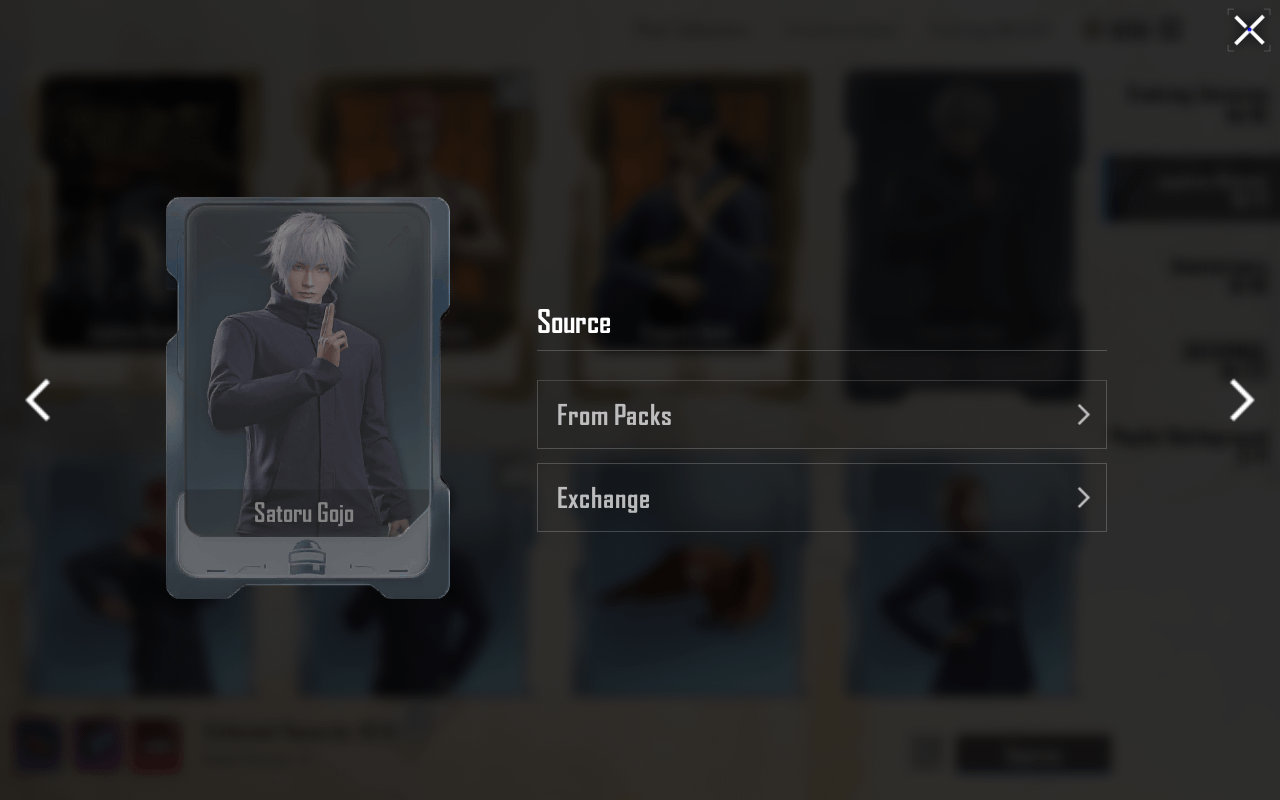The width and height of the screenshot is (1280, 800).
Task: Close the card source overlay
Action: click(1249, 30)
